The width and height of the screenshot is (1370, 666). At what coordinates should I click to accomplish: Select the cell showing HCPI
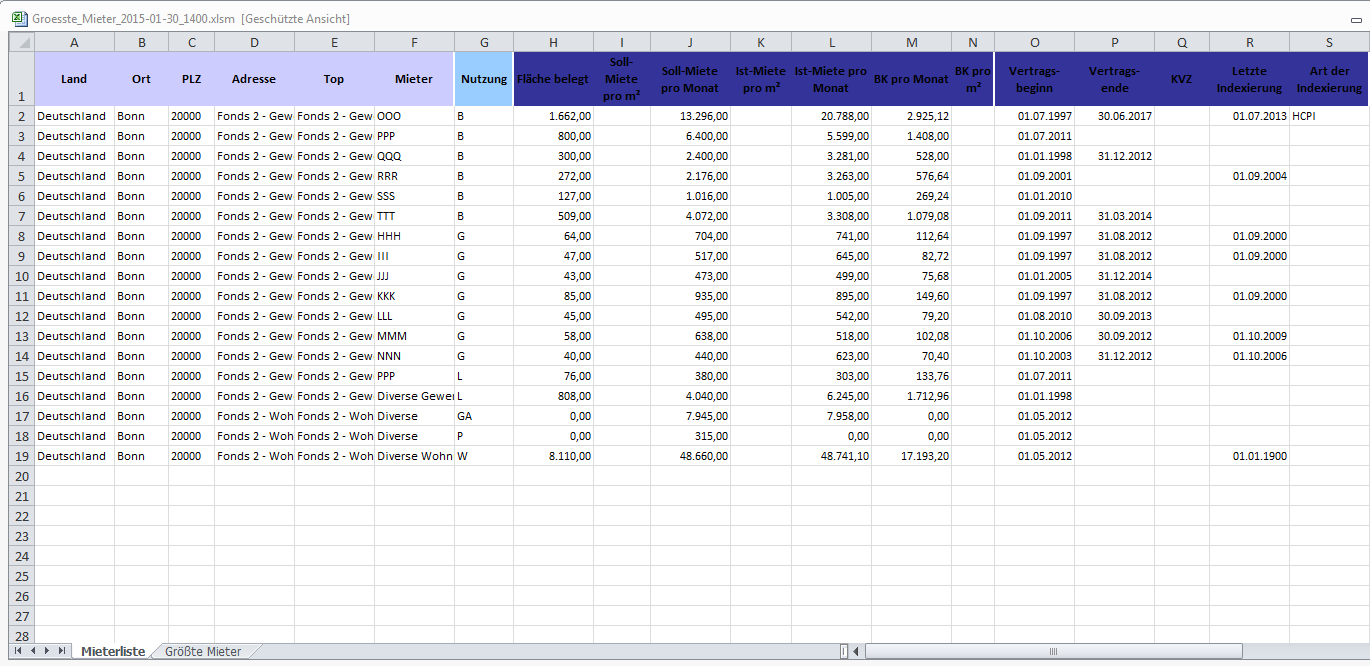point(1329,116)
